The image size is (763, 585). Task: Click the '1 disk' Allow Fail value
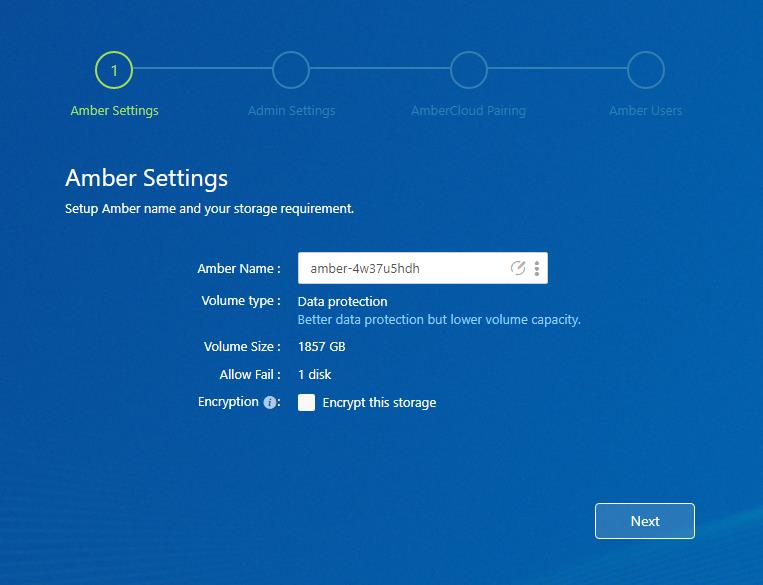[314, 375]
